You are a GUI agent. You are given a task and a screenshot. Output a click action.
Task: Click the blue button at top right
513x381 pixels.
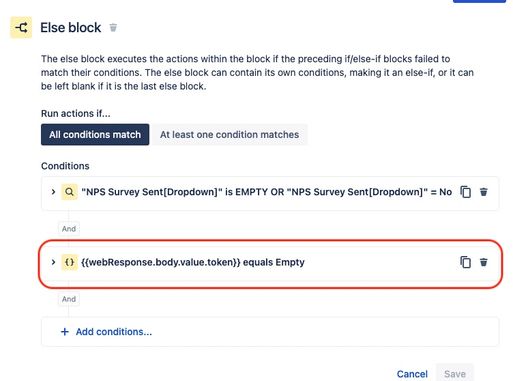[479, 1]
